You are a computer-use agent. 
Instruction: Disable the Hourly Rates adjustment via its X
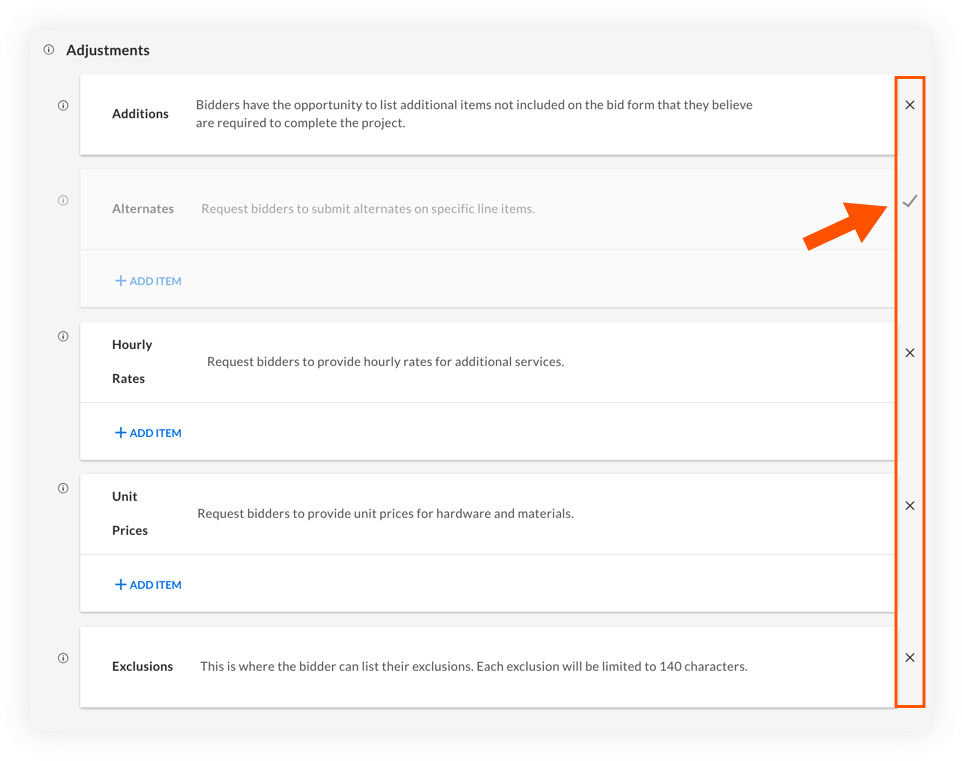[x=909, y=352]
